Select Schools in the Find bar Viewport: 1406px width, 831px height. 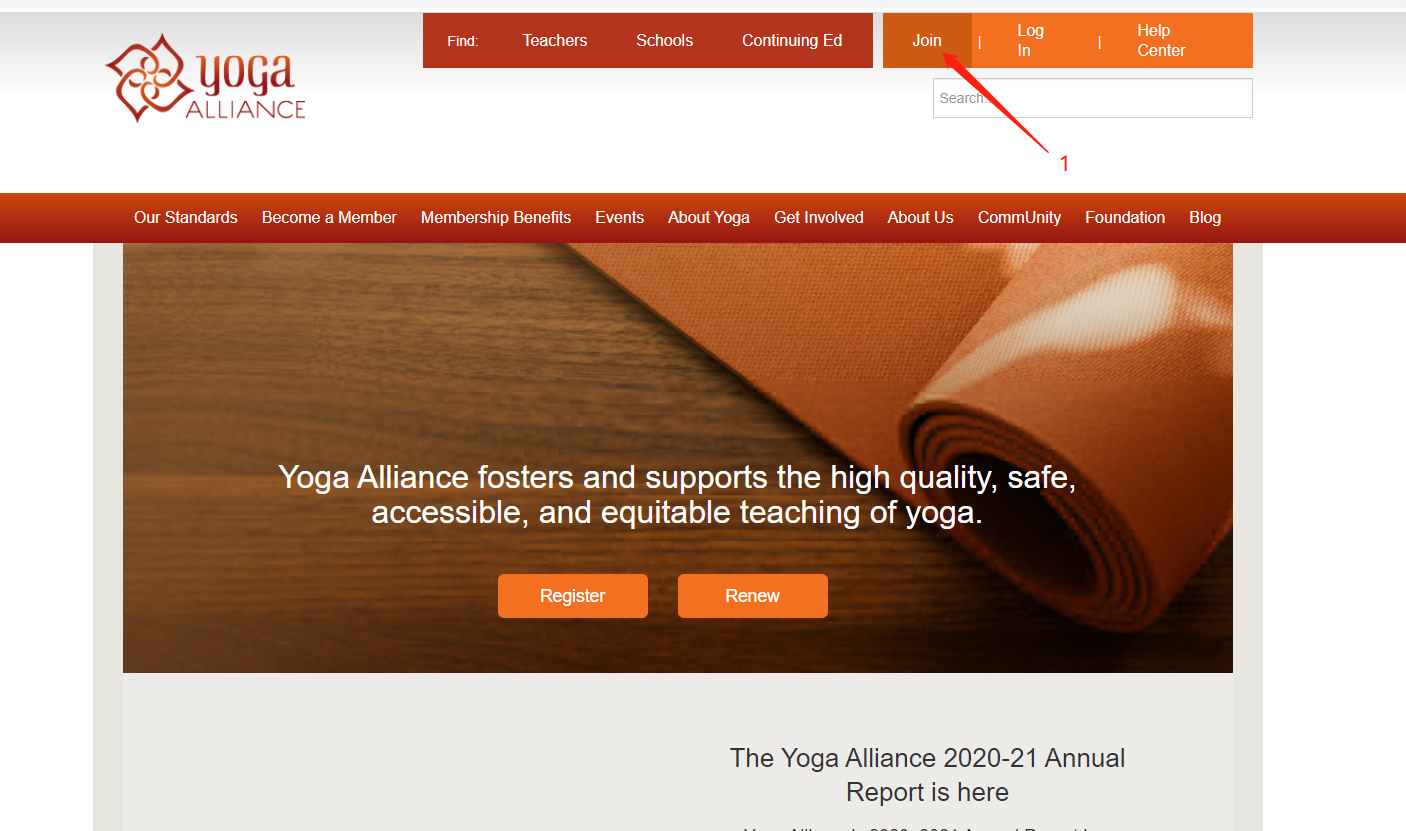pyautogui.click(x=664, y=41)
